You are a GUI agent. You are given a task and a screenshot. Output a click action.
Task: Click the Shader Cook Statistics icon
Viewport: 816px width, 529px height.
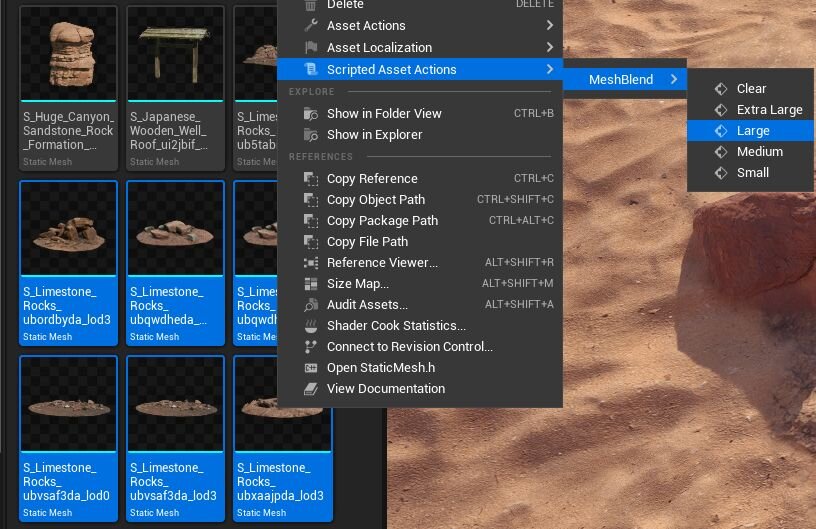[311, 326]
